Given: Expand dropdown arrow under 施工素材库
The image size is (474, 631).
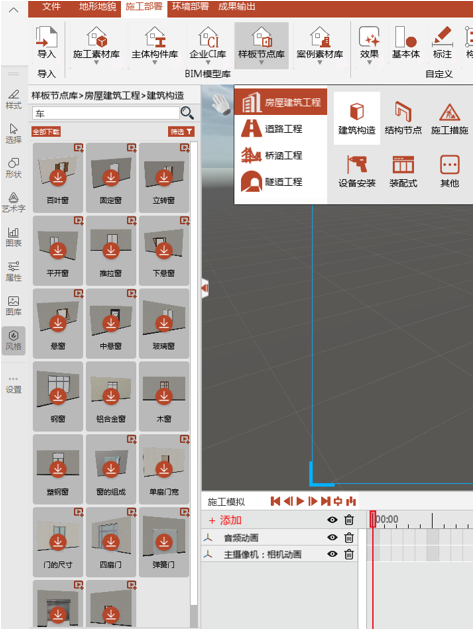Looking at the screenshot, I should [x=97, y=63].
